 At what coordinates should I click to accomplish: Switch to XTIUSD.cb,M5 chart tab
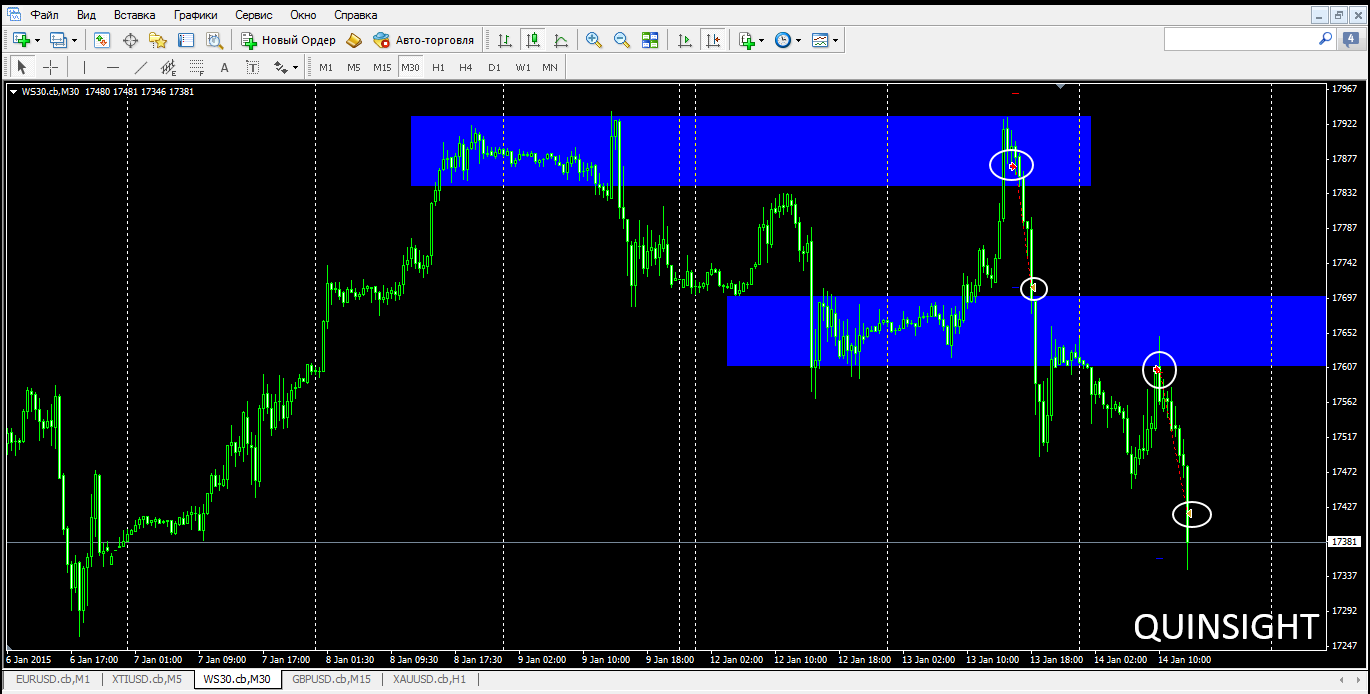[x=147, y=680]
